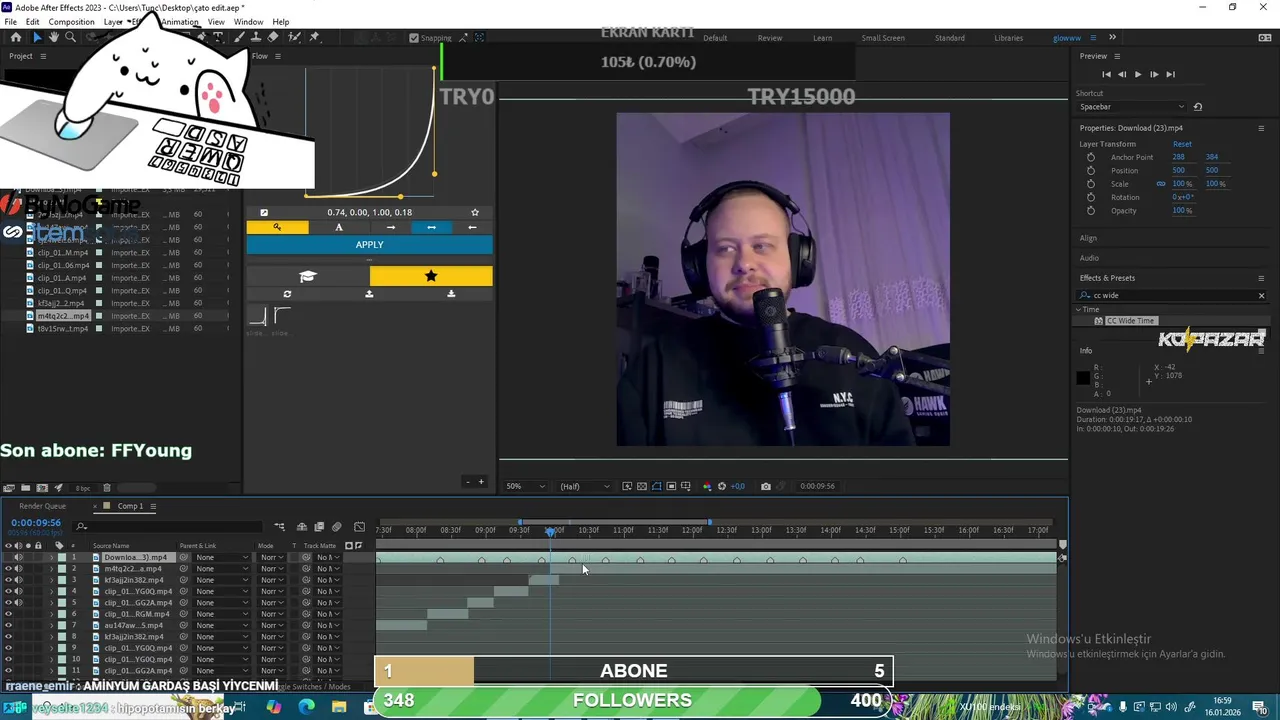The width and height of the screenshot is (1280, 720).
Task: Open Flow yellow star favorites tab
Action: (x=431, y=276)
